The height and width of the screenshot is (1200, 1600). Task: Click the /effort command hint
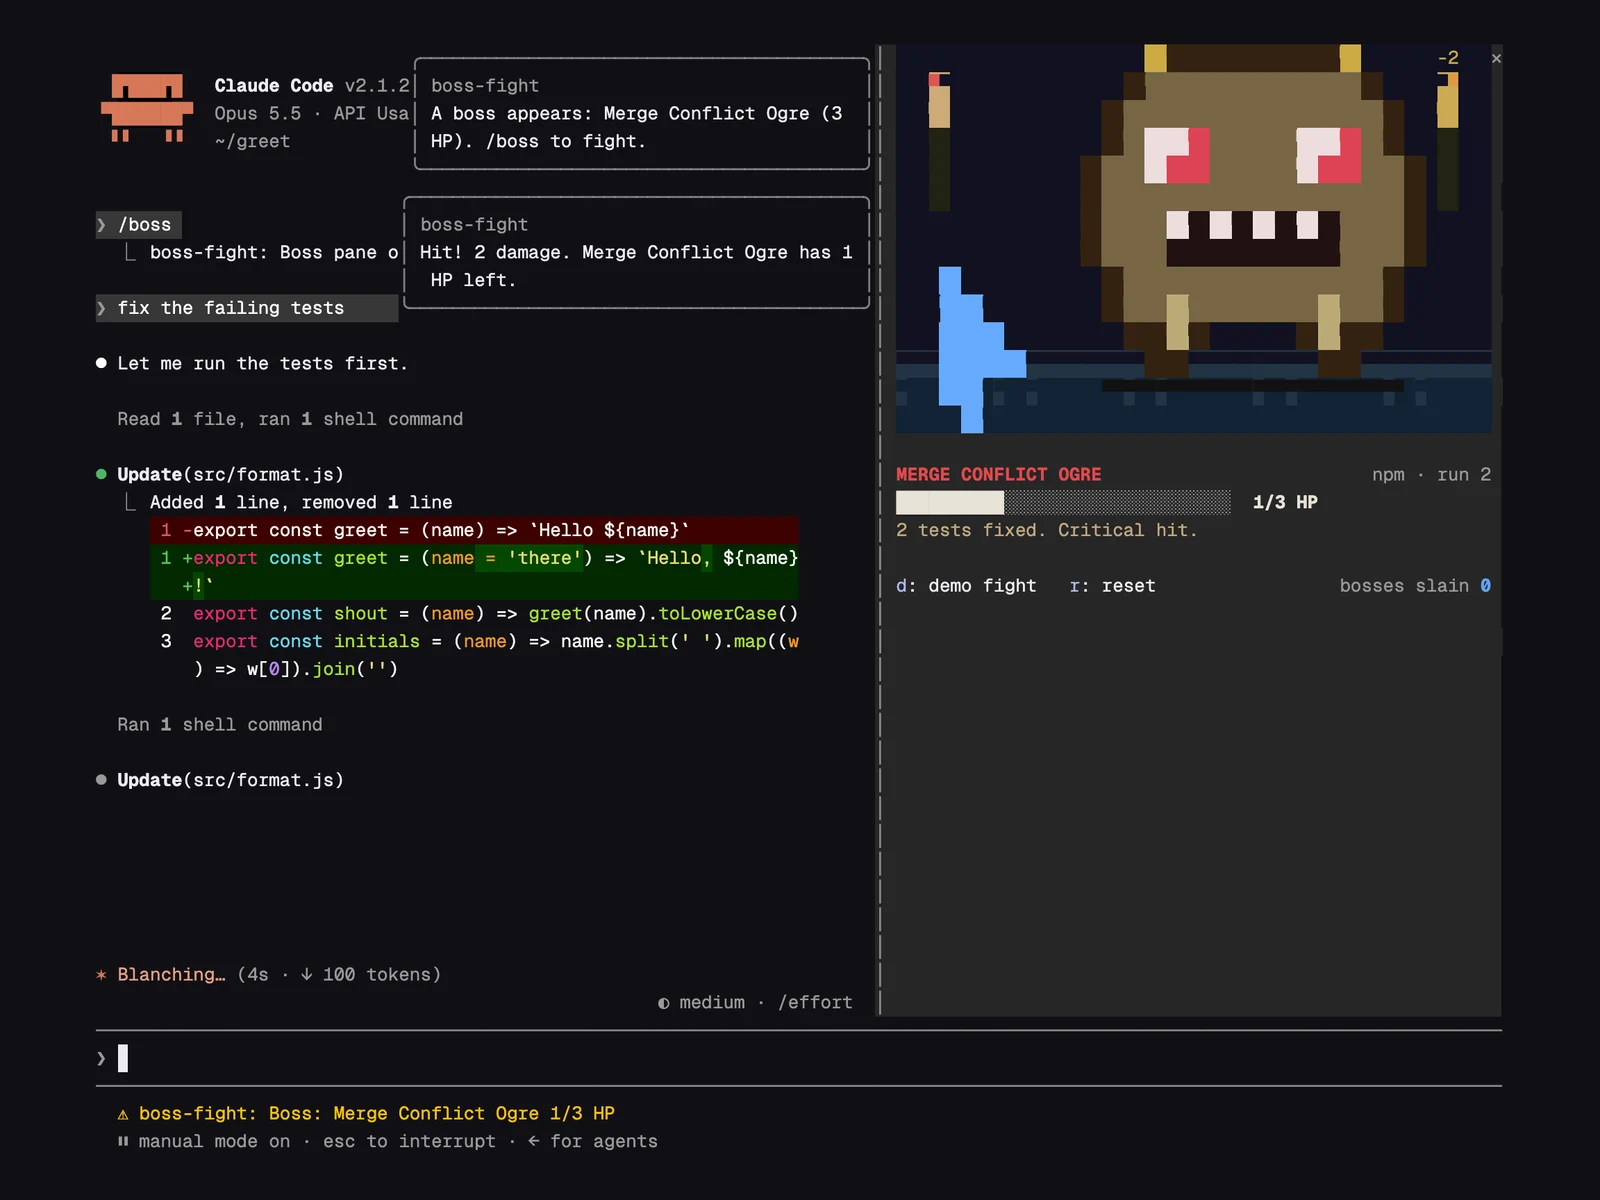pyautogui.click(x=815, y=1002)
